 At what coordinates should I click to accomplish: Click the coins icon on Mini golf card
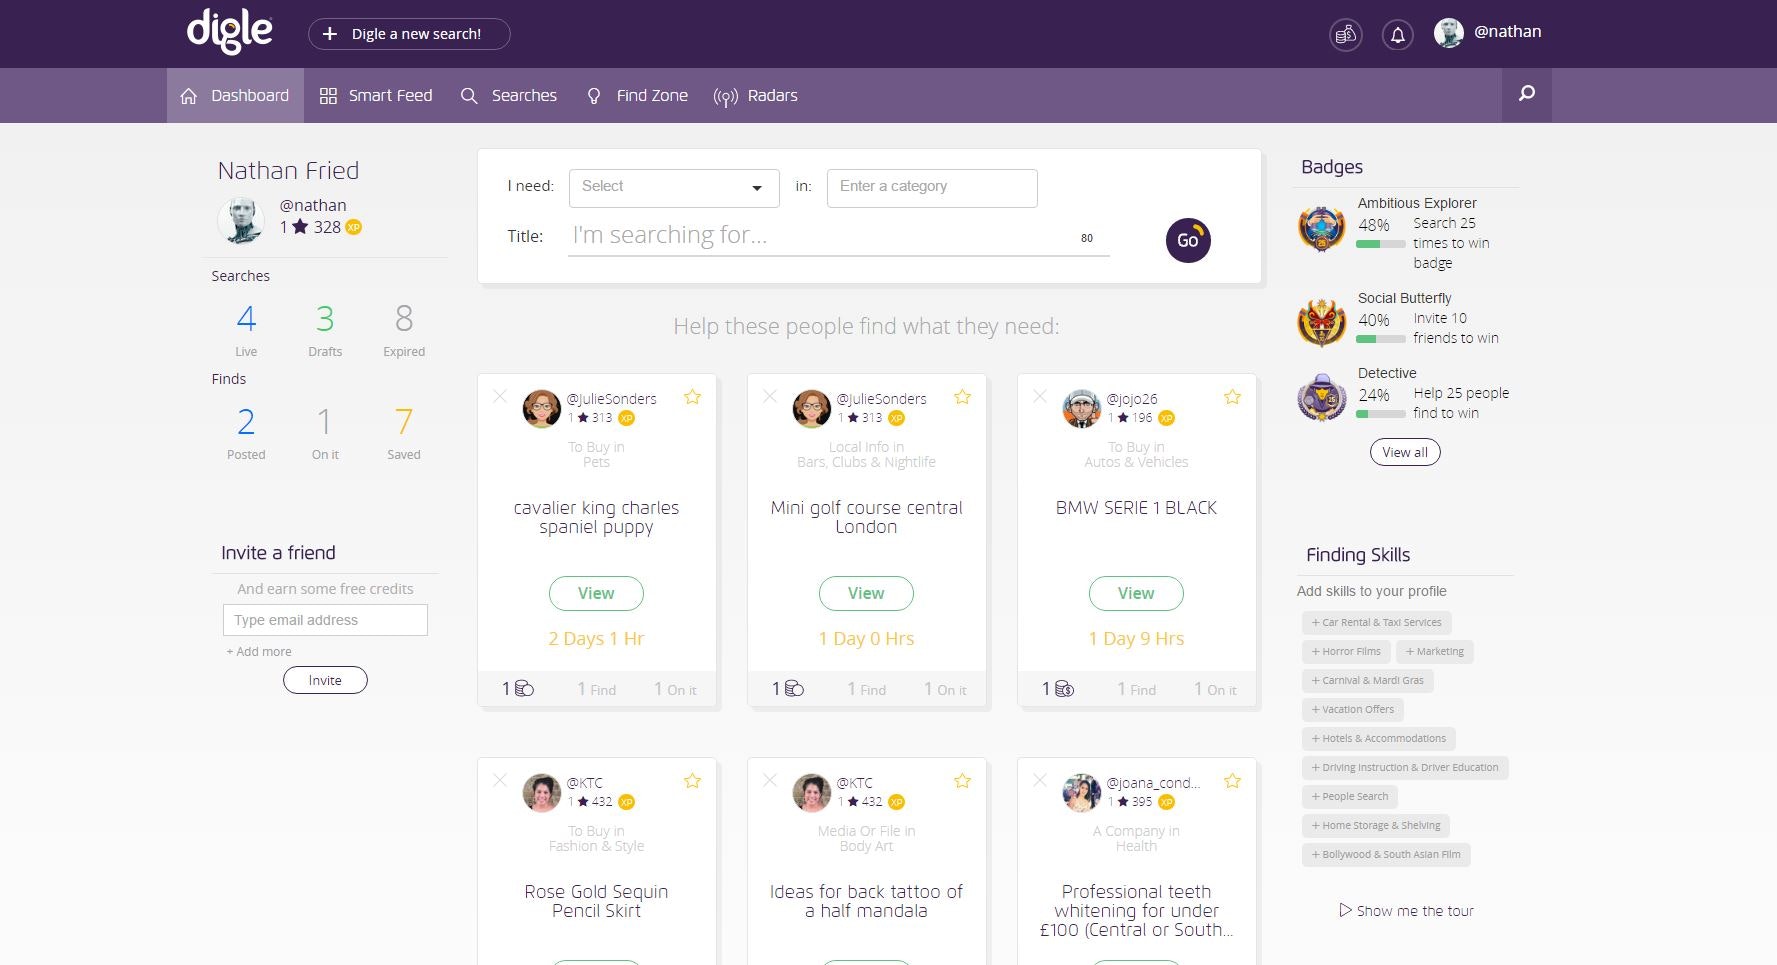(x=794, y=689)
